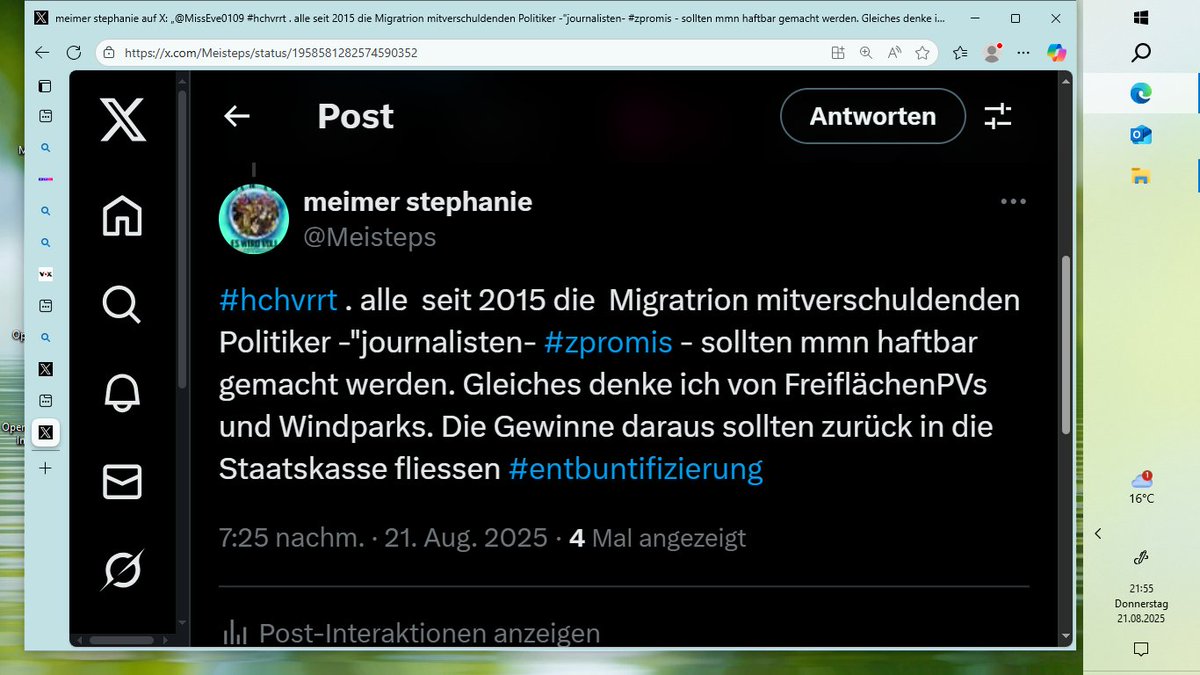Screen dimensions: 1200x675
Task: Open notifications via the bell icon
Action: coord(120,390)
